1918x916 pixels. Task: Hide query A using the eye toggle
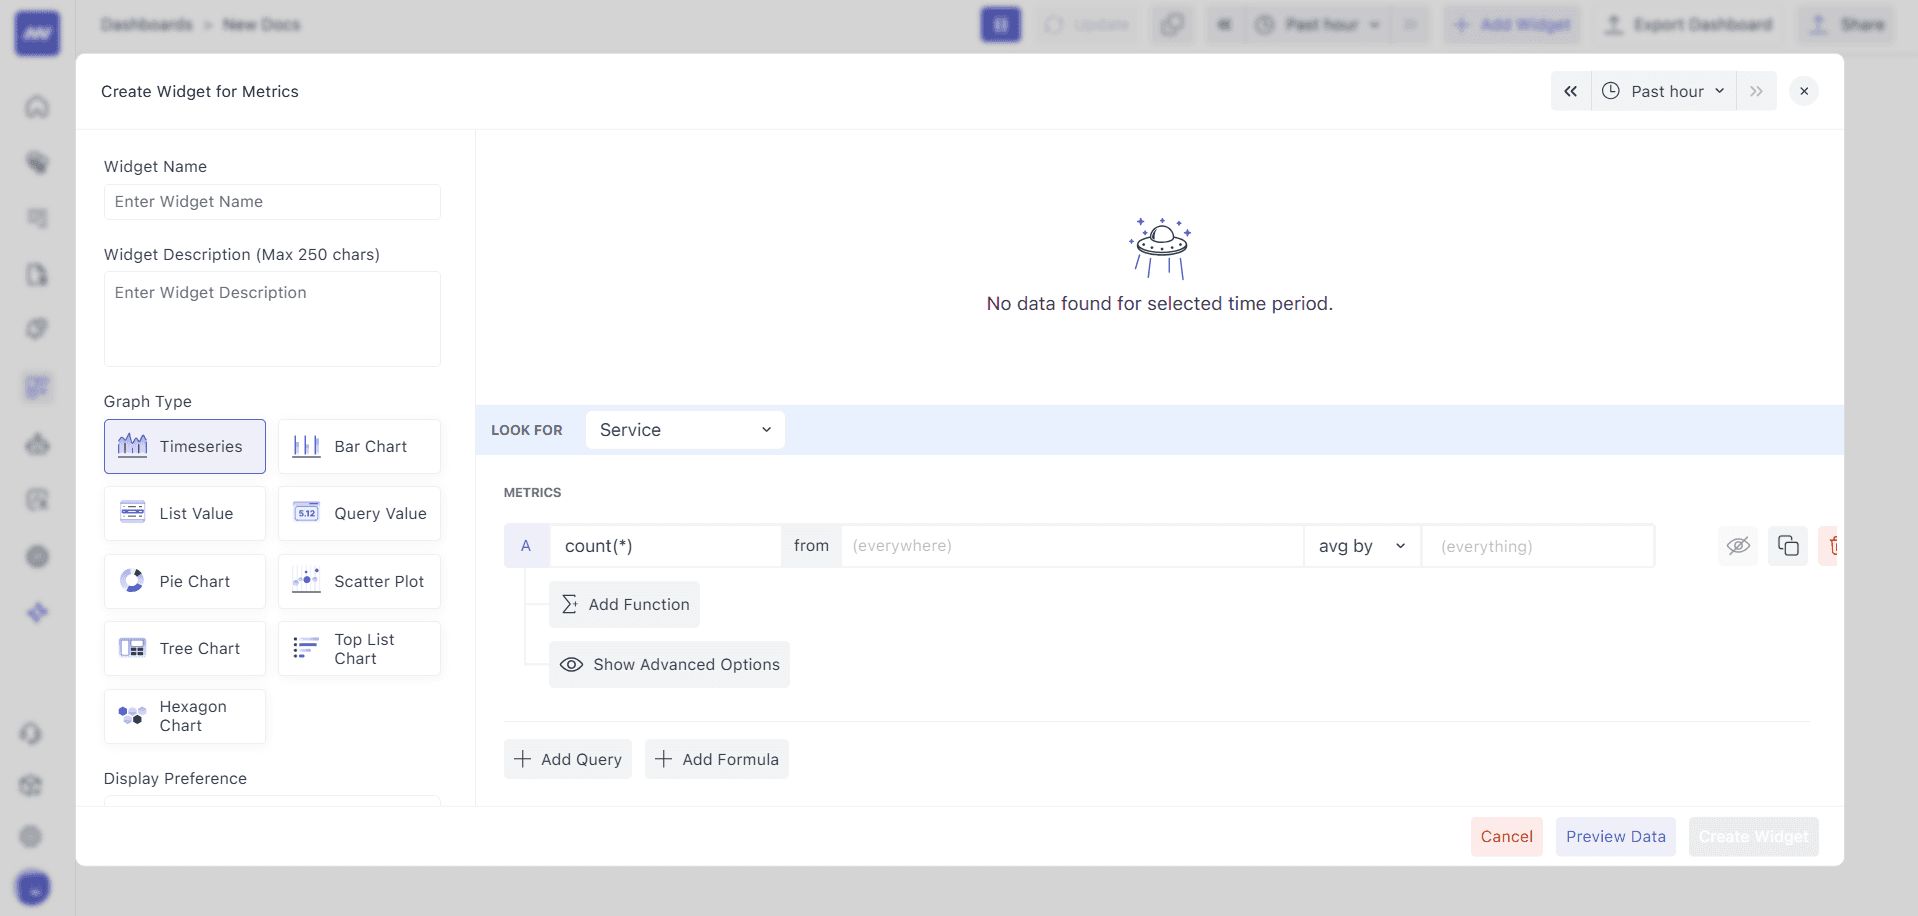pos(1738,546)
